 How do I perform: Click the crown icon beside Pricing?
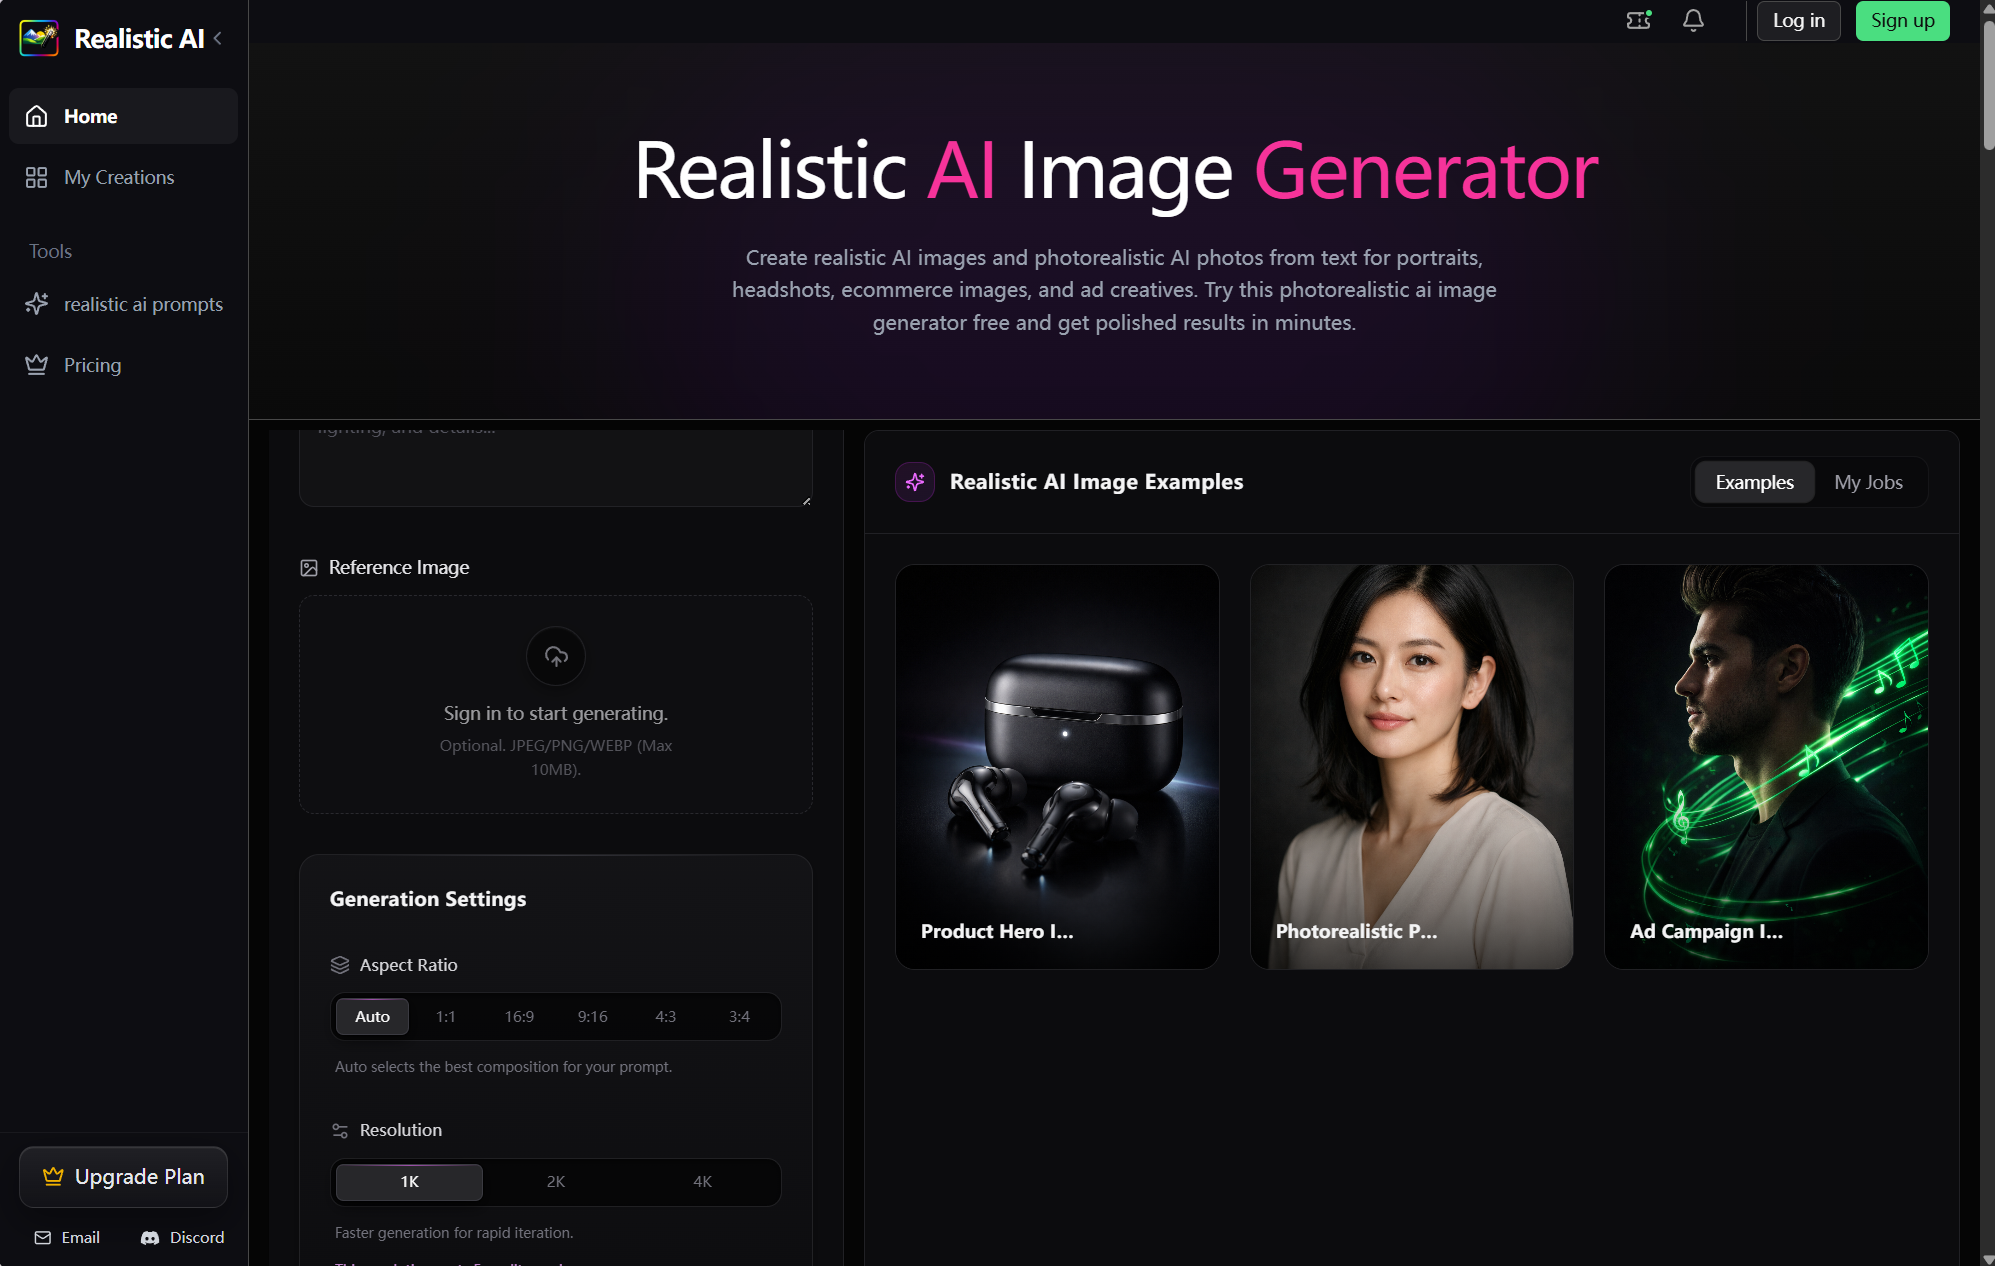tap(37, 365)
